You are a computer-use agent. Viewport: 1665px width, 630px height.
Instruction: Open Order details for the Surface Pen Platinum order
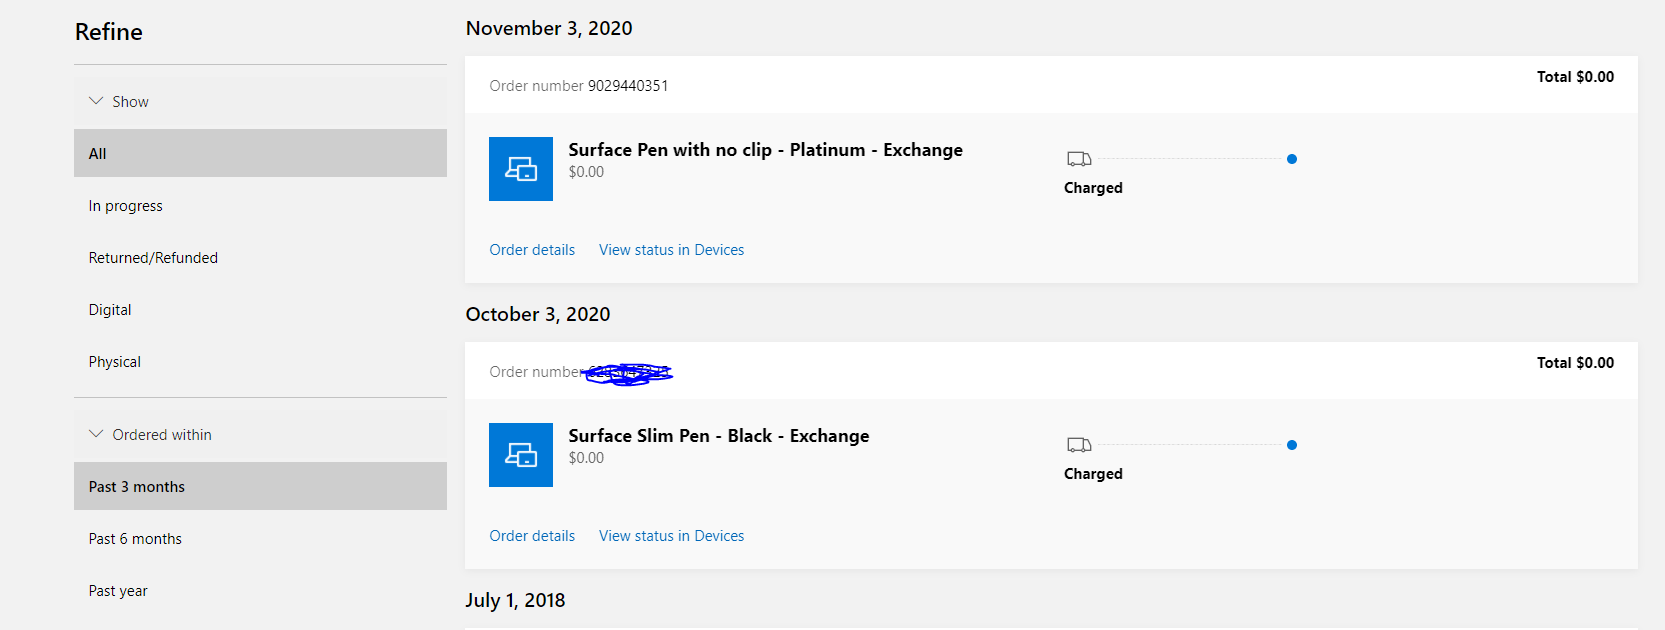tap(532, 250)
